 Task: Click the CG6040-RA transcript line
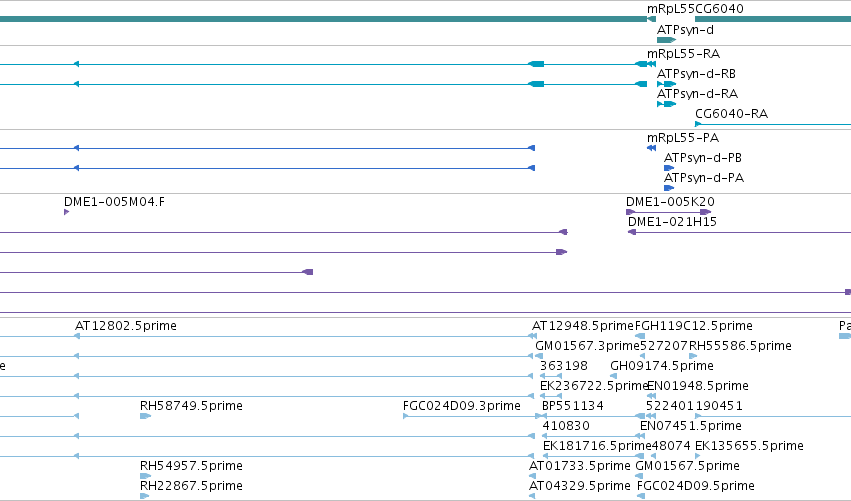coord(773,124)
